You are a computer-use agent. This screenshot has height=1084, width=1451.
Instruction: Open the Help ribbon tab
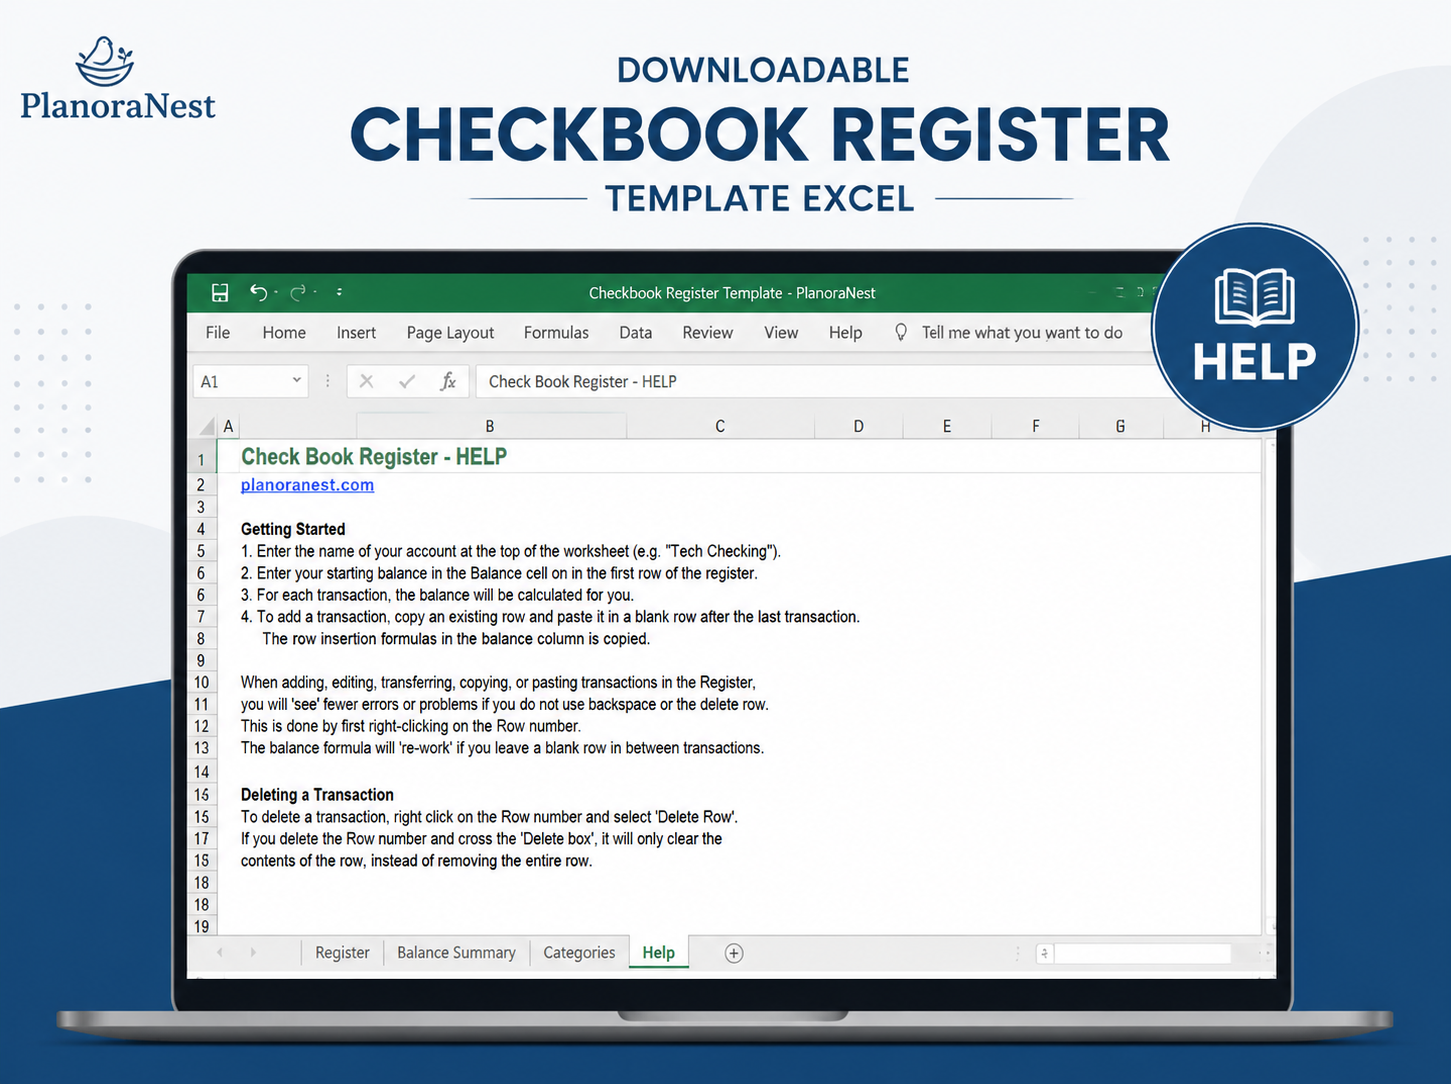pos(845,333)
